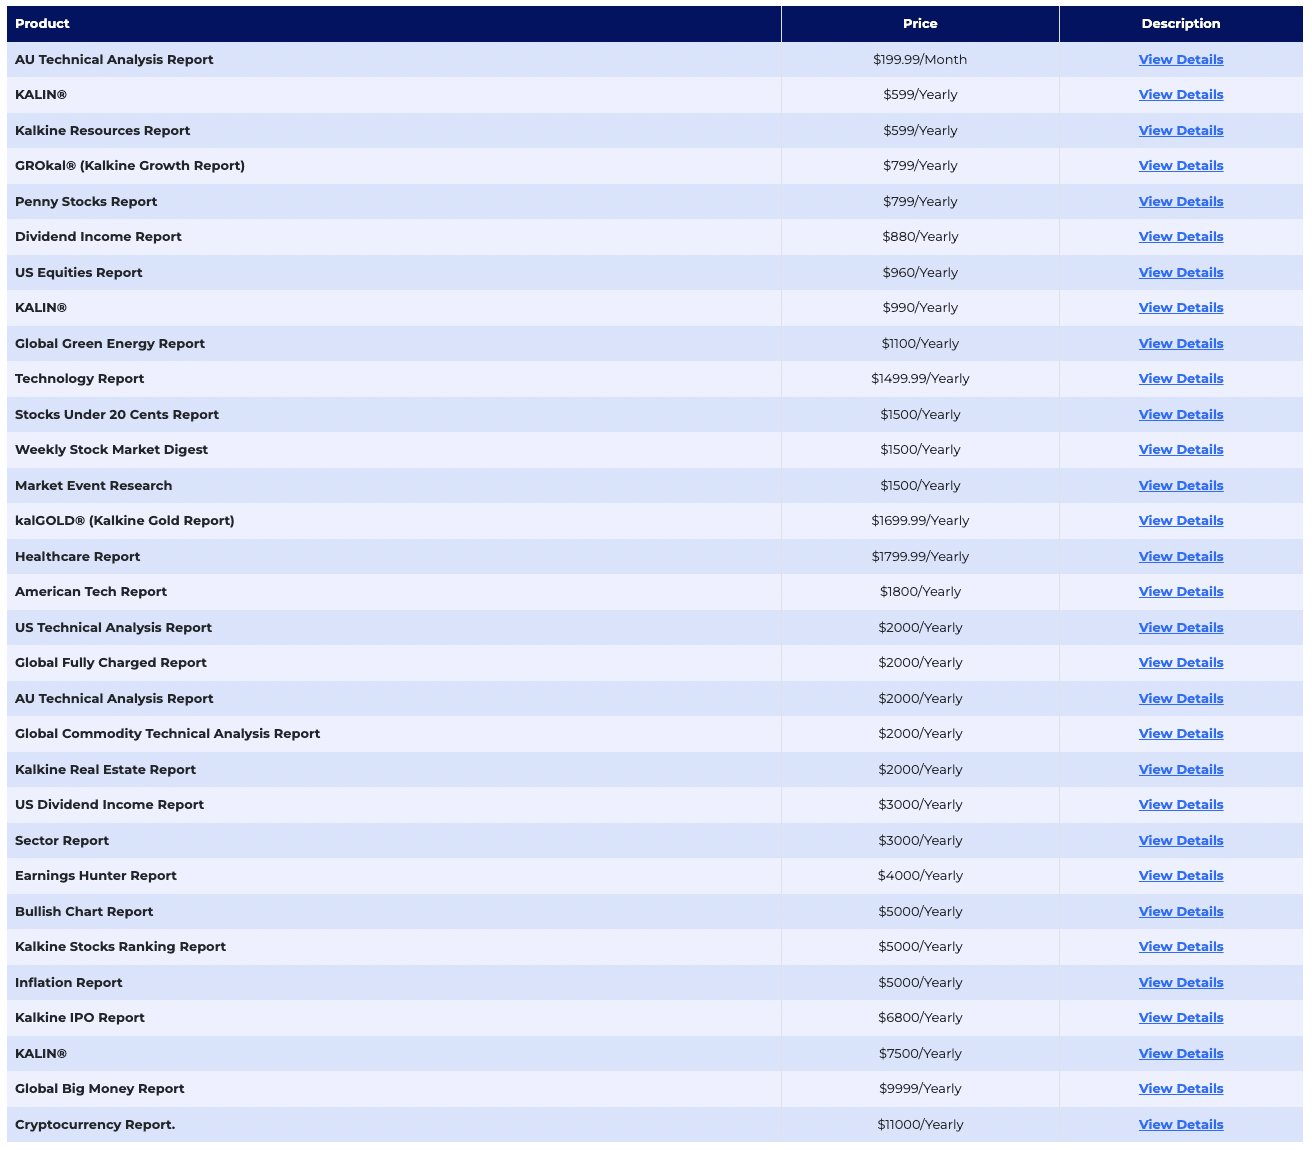
Task: Select the $880/Yearly price cell
Action: point(920,236)
